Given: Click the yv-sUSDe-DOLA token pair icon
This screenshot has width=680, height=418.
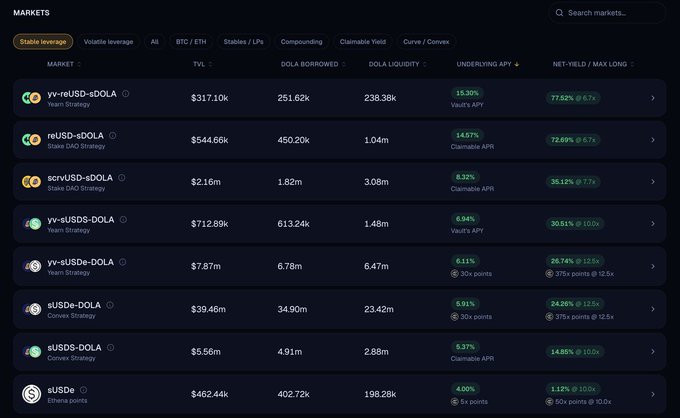Looking at the screenshot, I should pos(31,266).
